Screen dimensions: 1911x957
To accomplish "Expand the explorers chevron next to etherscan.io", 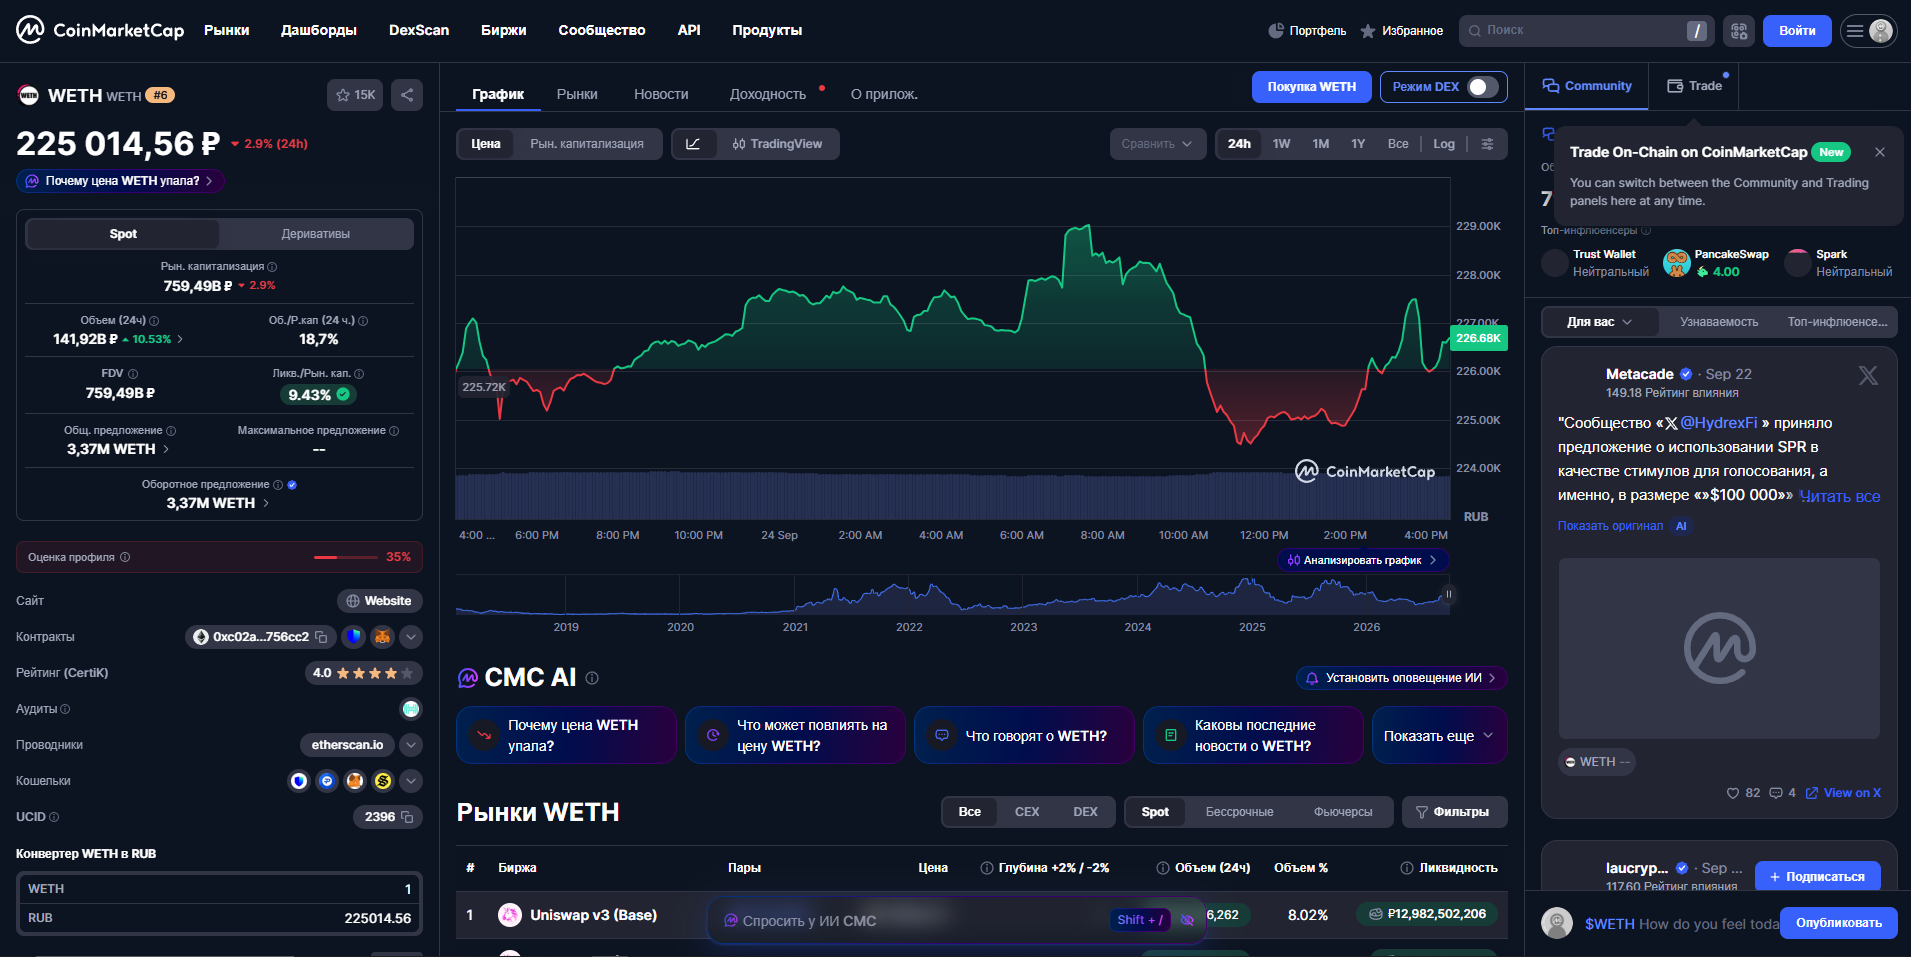I will coord(411,745).
